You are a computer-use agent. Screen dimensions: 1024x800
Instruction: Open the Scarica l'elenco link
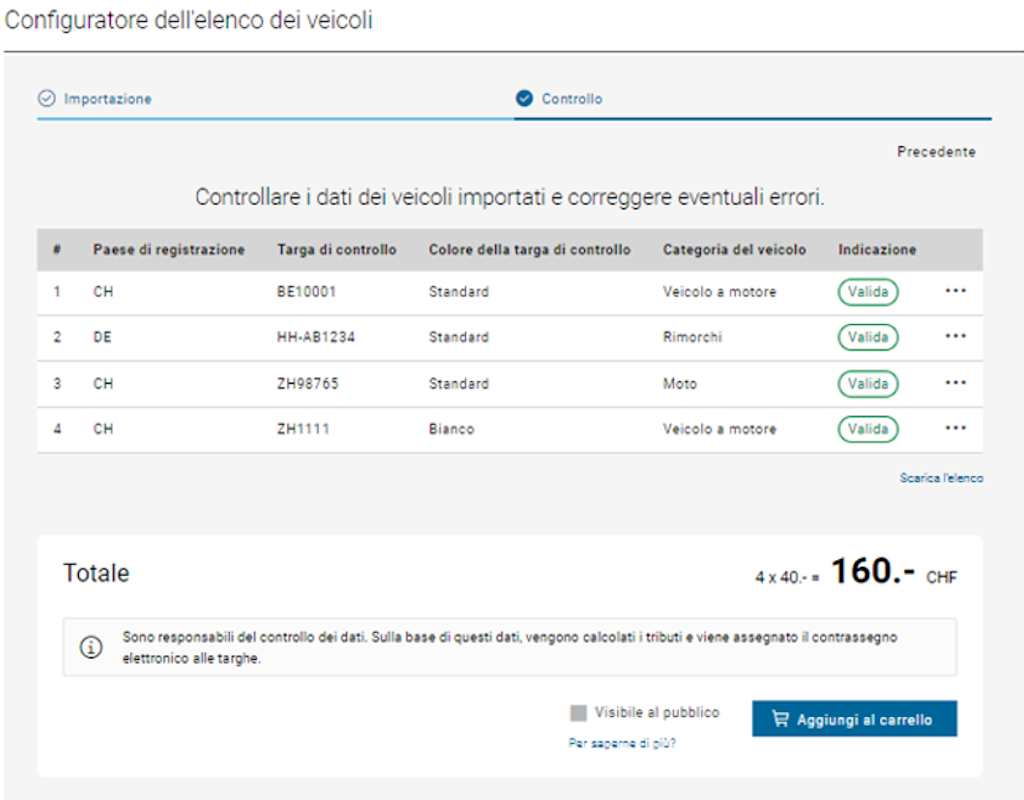941,478
